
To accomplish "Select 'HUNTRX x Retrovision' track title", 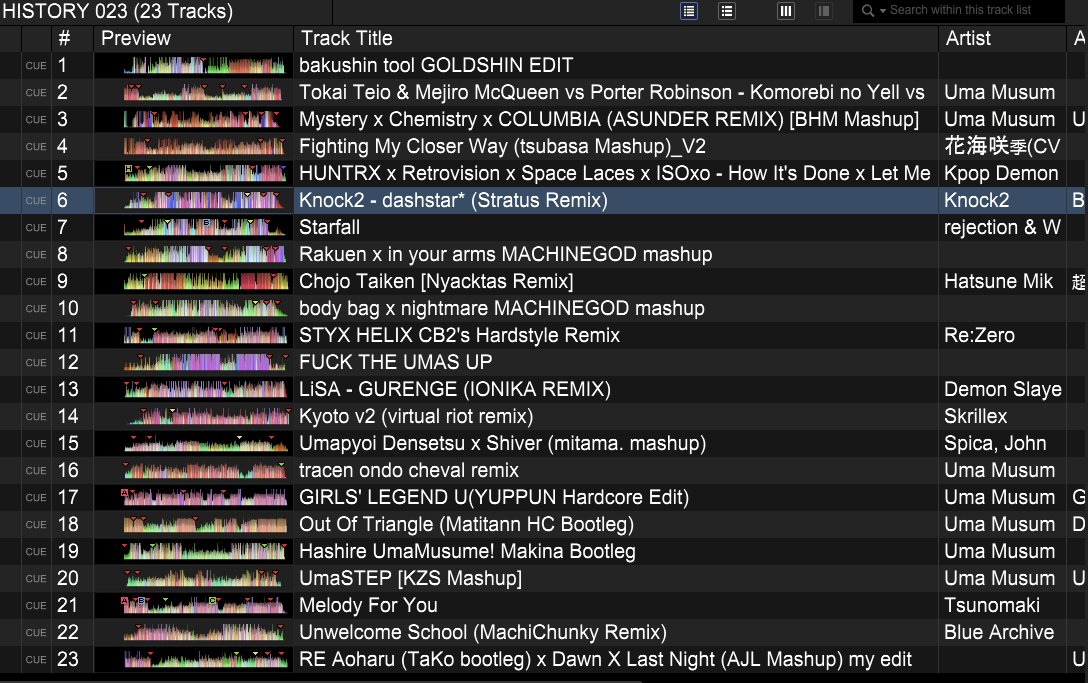I will 615,174.
